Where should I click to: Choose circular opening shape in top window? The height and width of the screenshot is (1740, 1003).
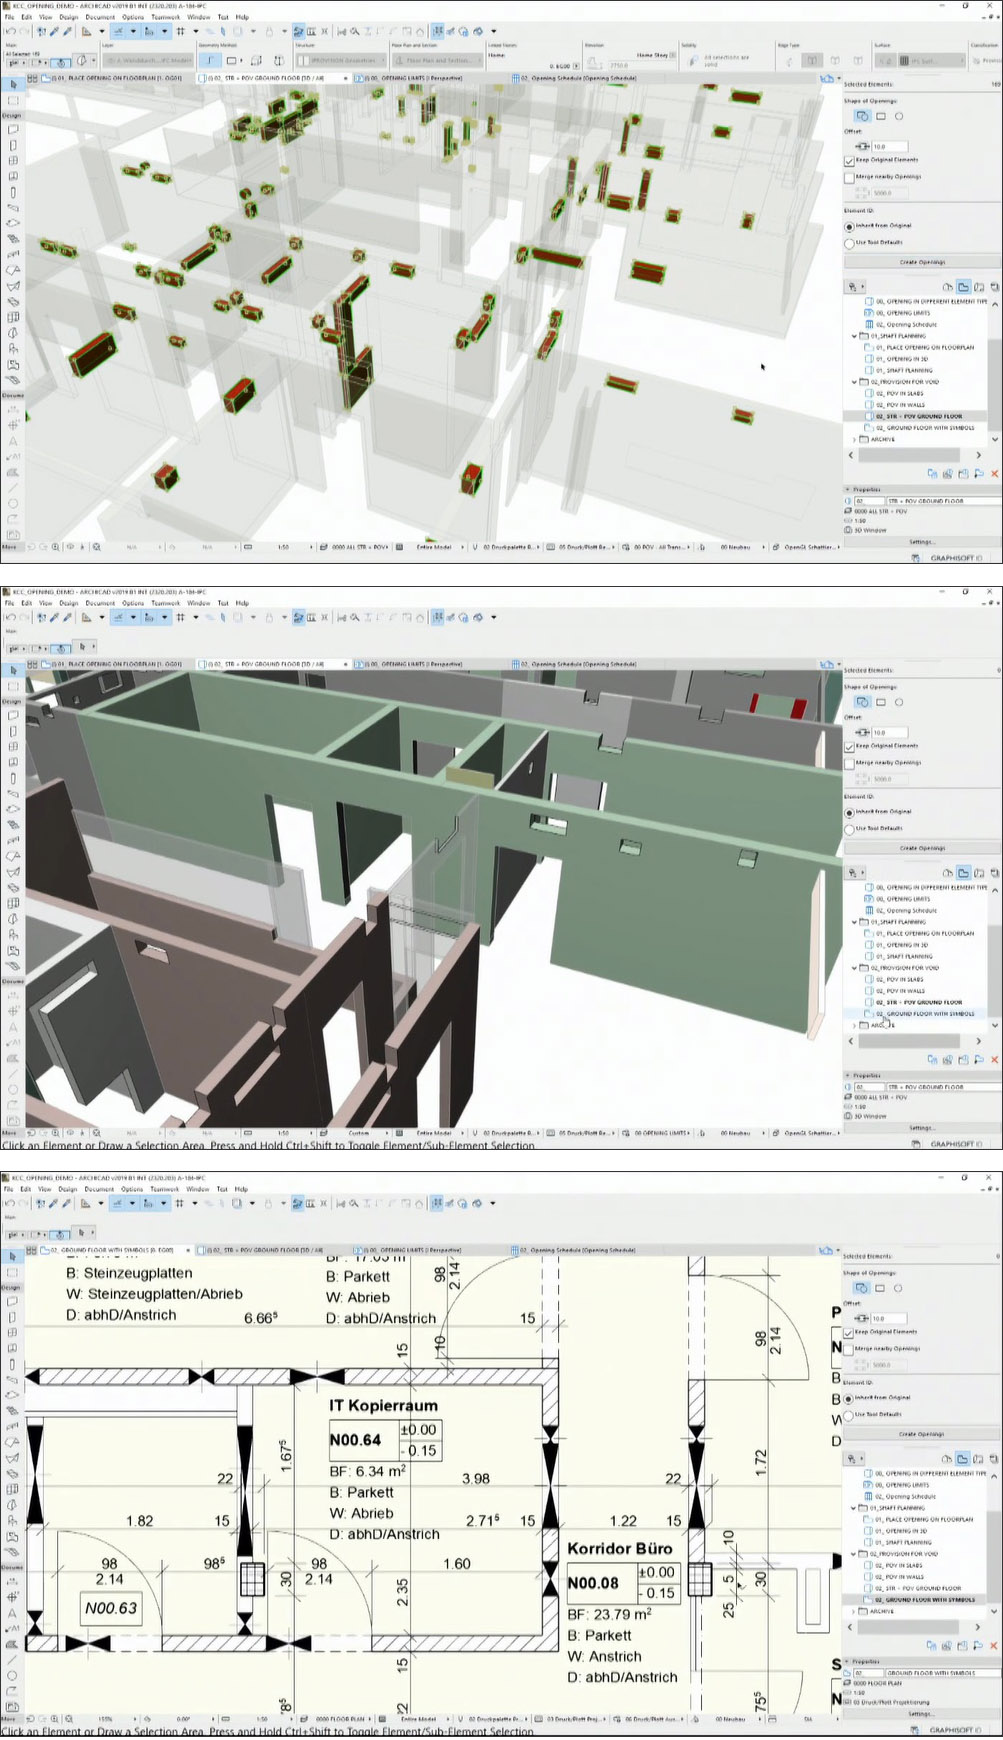coord(899,116)
